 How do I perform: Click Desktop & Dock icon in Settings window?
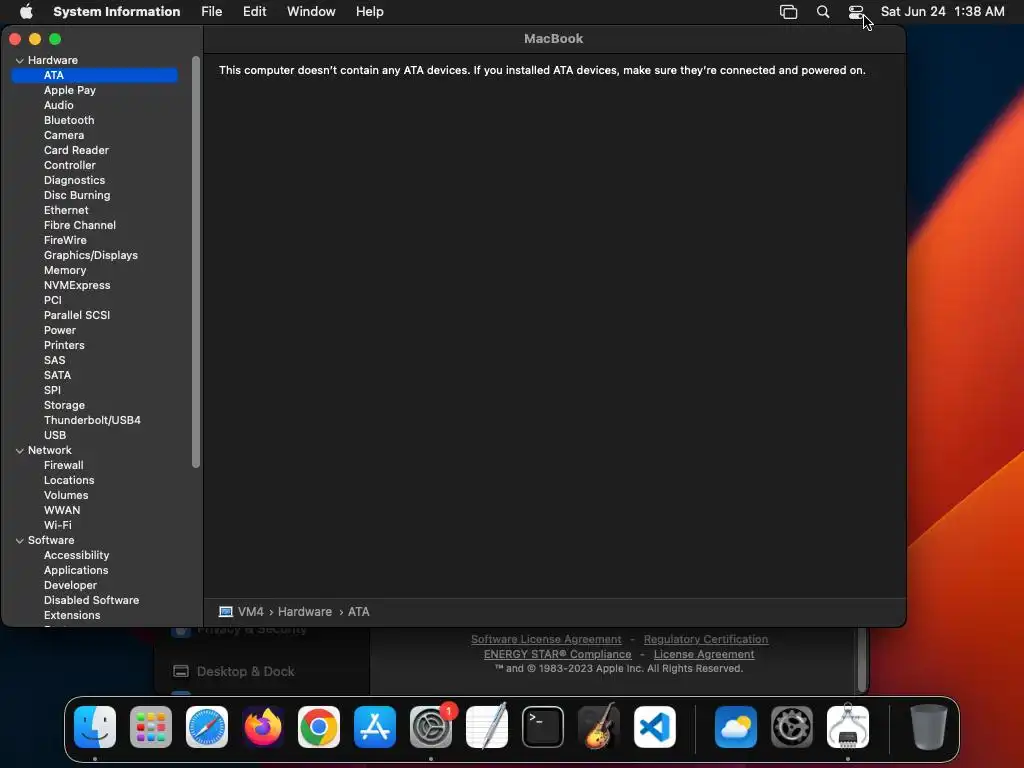pos(181,671)
